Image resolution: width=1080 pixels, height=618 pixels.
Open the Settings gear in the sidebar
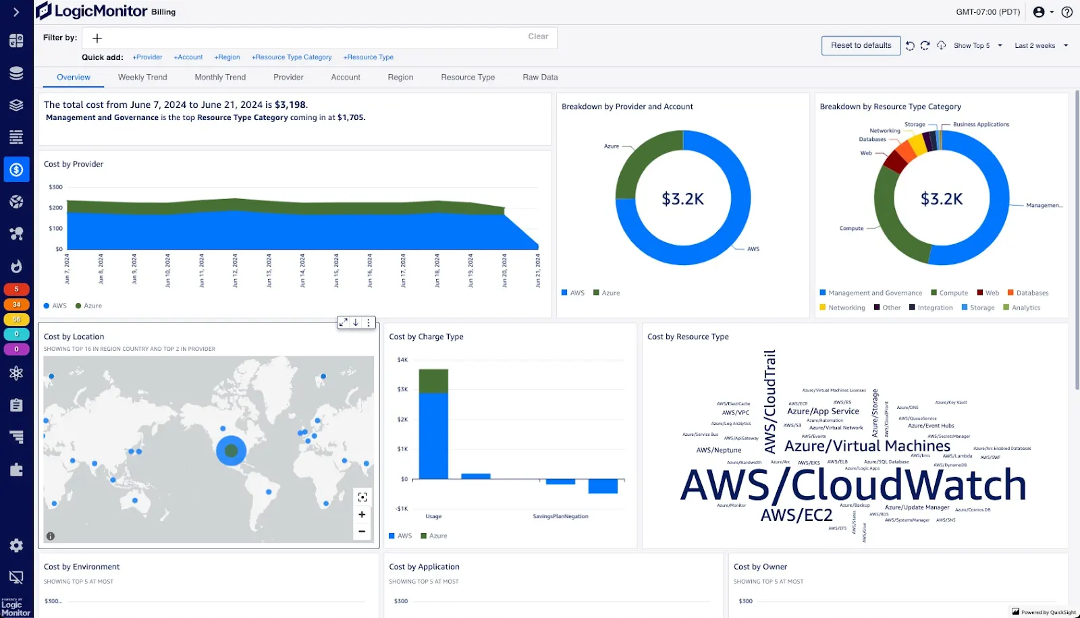pyautogui.click(x=15, y=546)
